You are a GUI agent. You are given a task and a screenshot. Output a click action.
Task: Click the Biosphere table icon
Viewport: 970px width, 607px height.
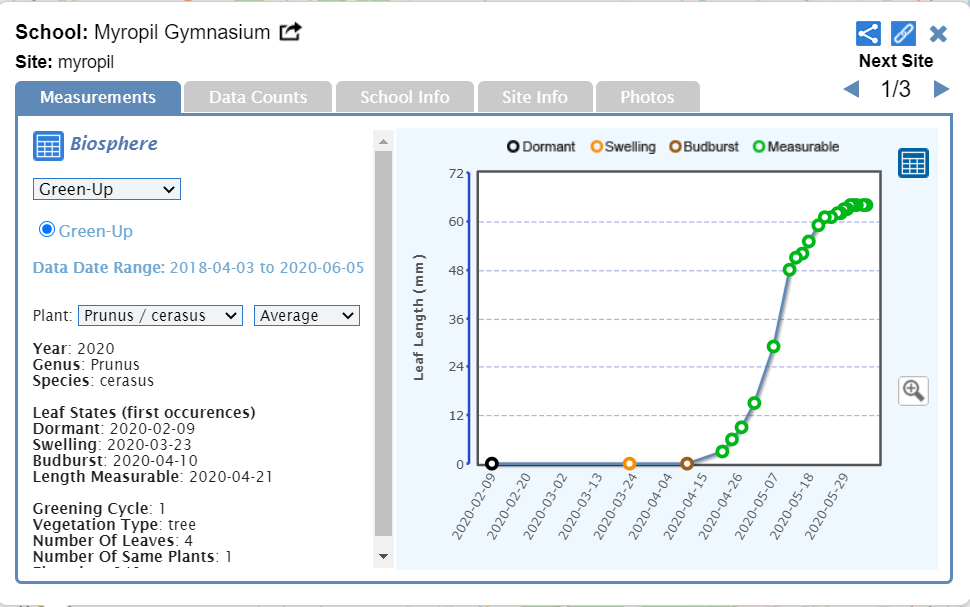coord(48,145)
